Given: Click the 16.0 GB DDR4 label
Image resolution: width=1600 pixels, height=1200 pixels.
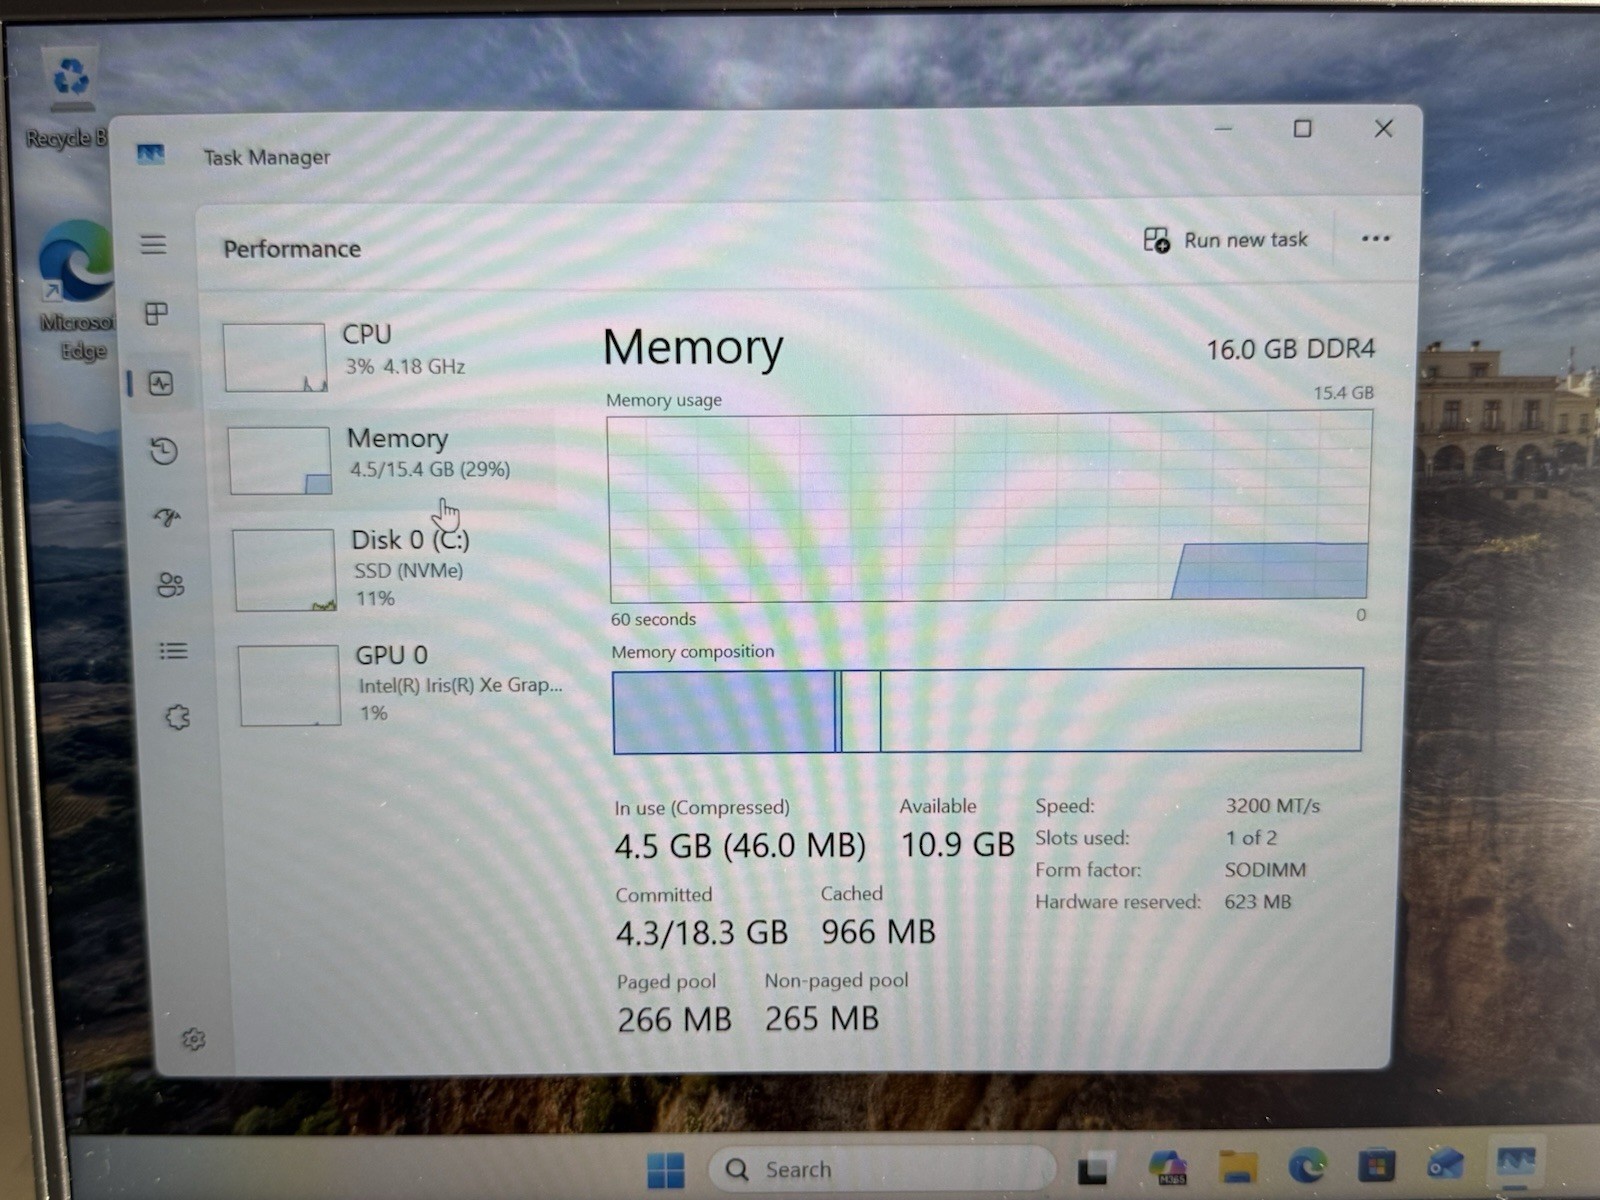Looking at the screenshot, I should [1290, 349].
